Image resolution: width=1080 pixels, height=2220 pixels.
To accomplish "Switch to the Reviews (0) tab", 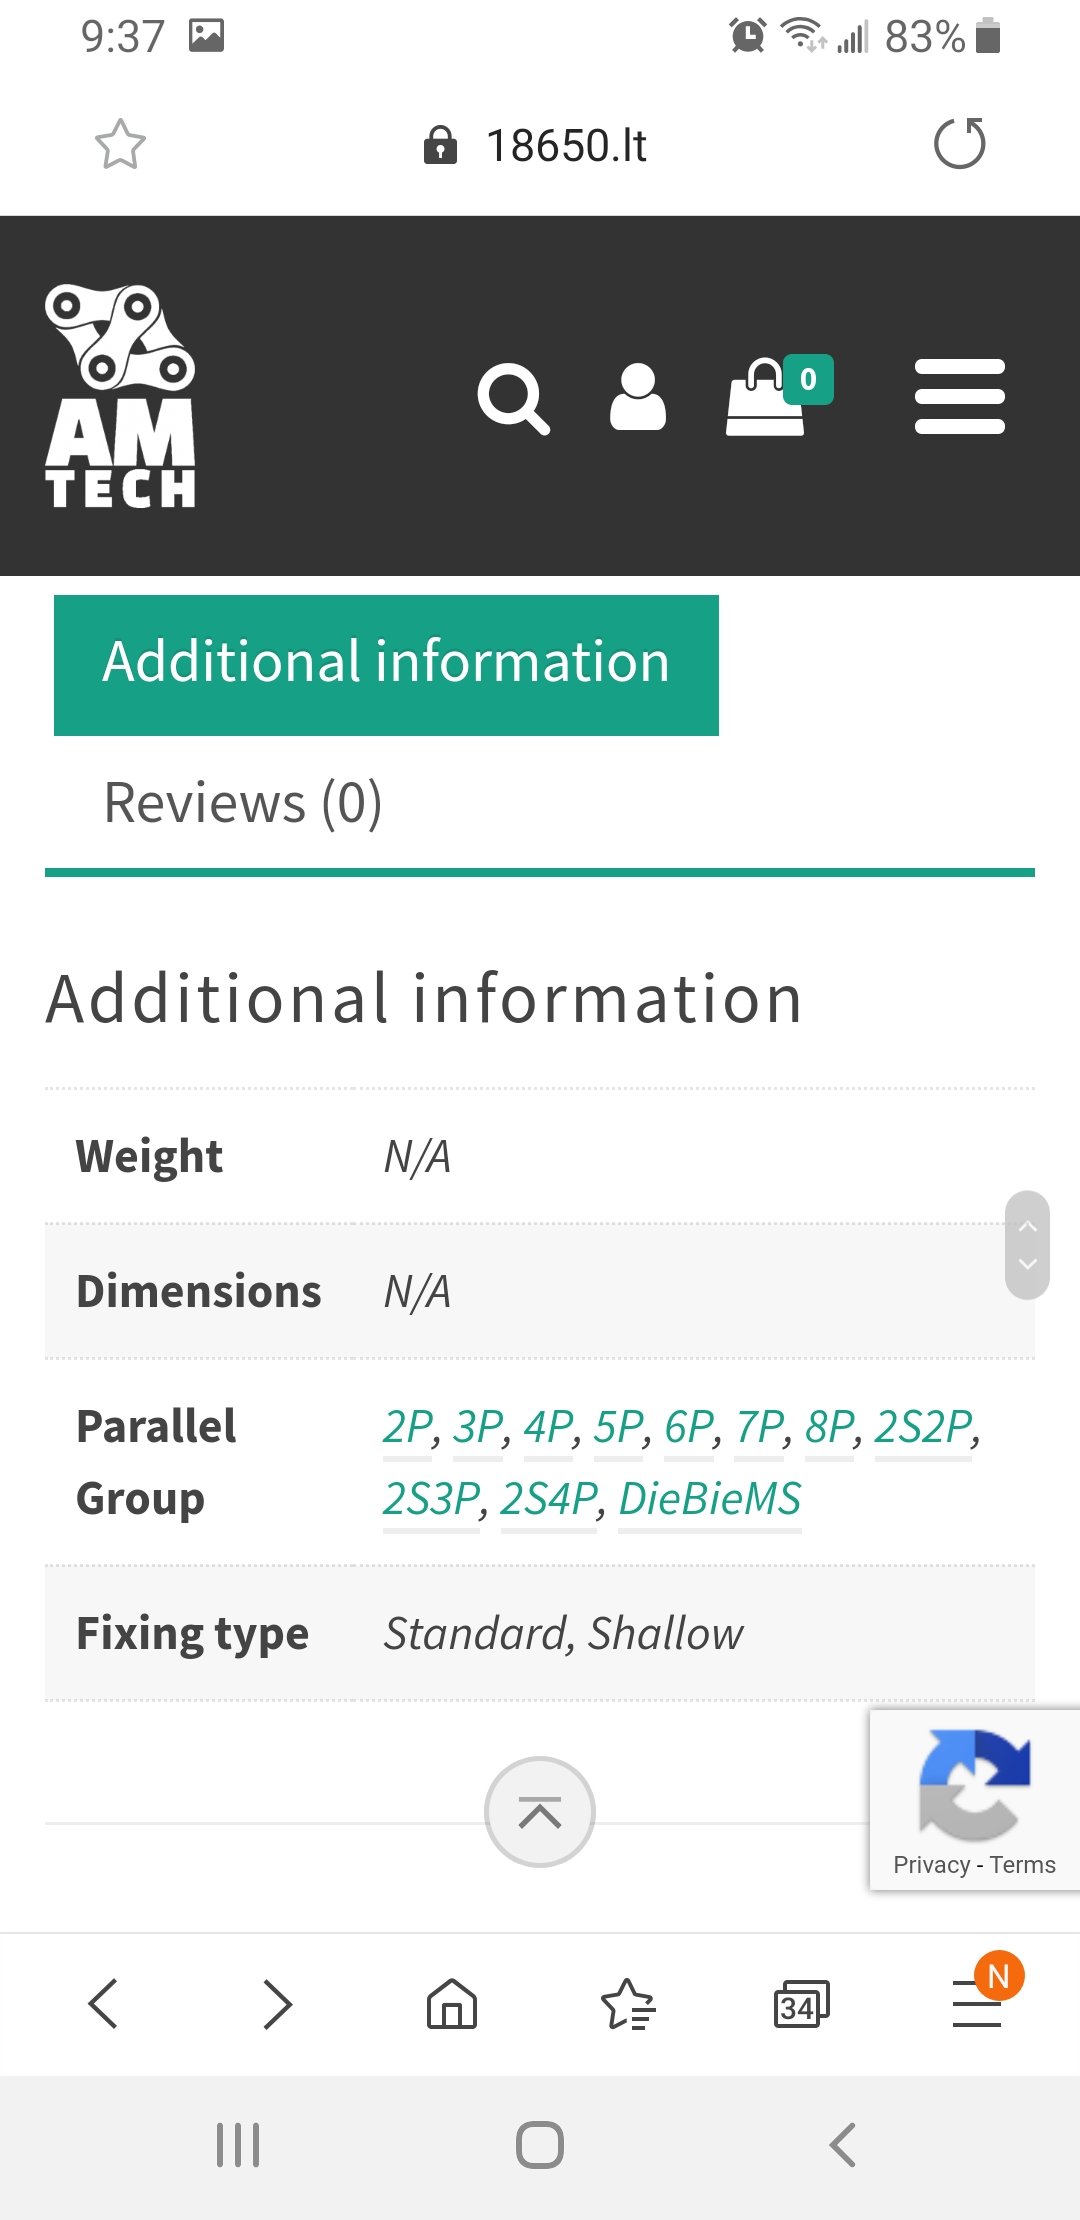I will 243,803.
